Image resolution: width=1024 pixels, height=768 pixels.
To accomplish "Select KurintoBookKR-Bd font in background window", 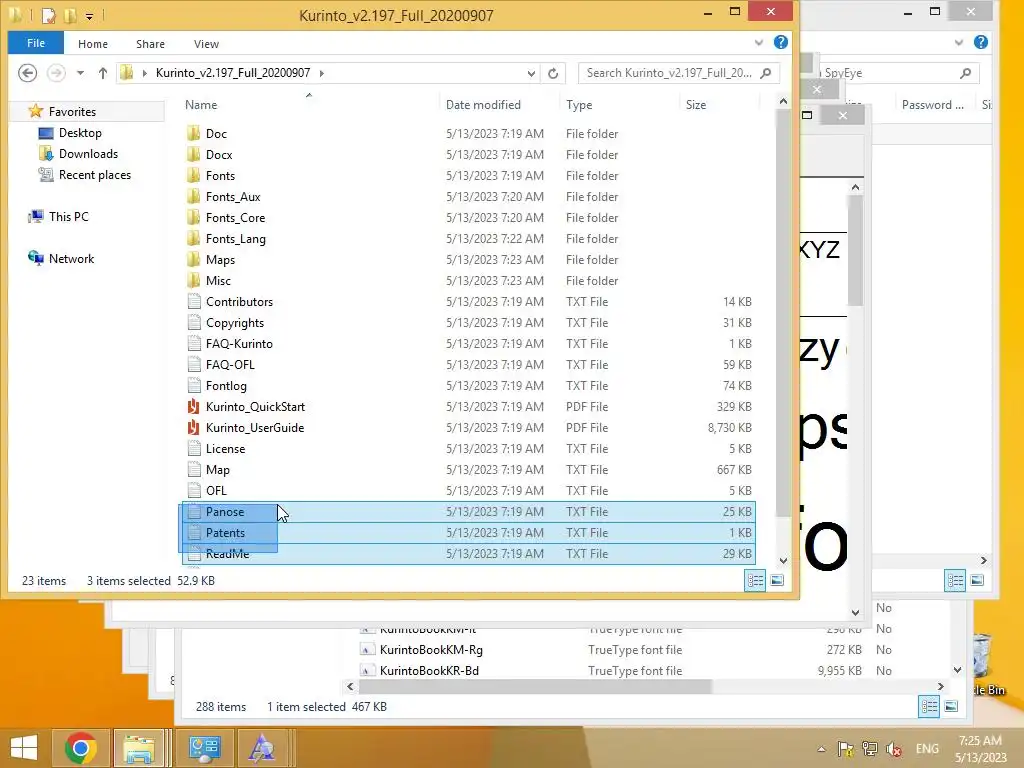I will [429, 671].
